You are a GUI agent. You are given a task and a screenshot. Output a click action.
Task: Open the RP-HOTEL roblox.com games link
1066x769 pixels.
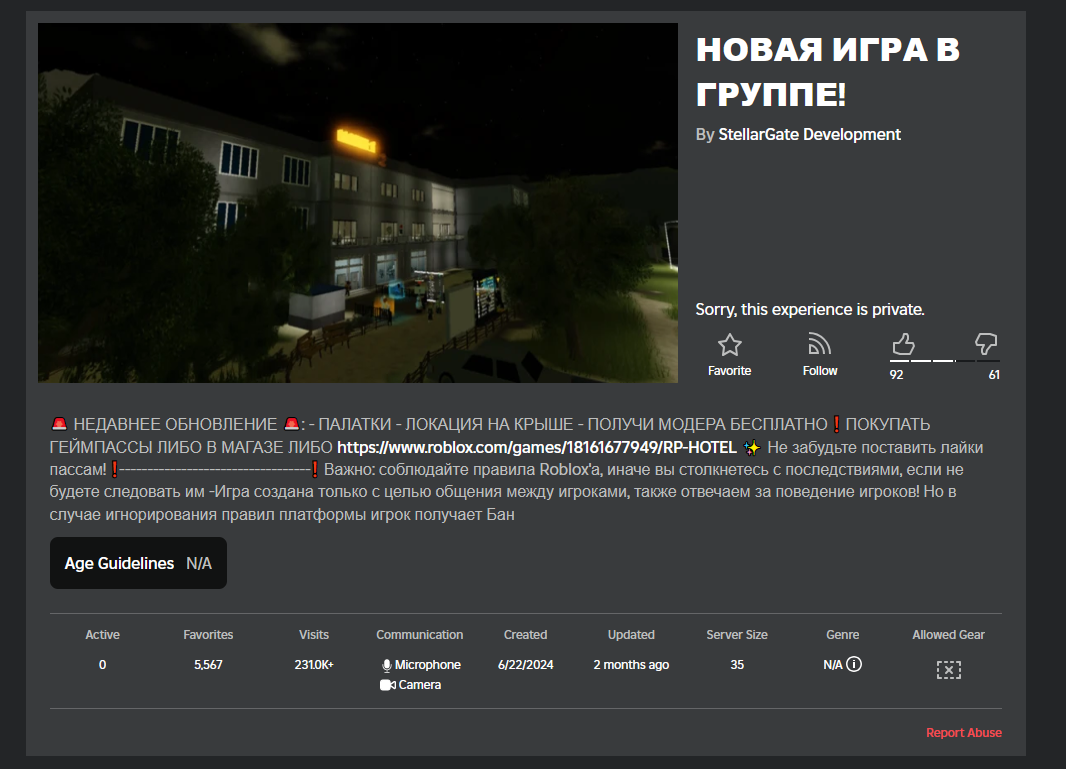(535, 447)
